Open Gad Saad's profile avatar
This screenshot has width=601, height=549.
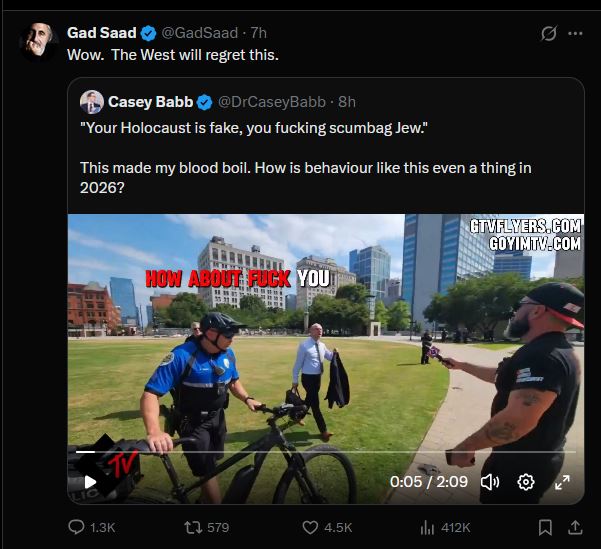click(38, 41)
